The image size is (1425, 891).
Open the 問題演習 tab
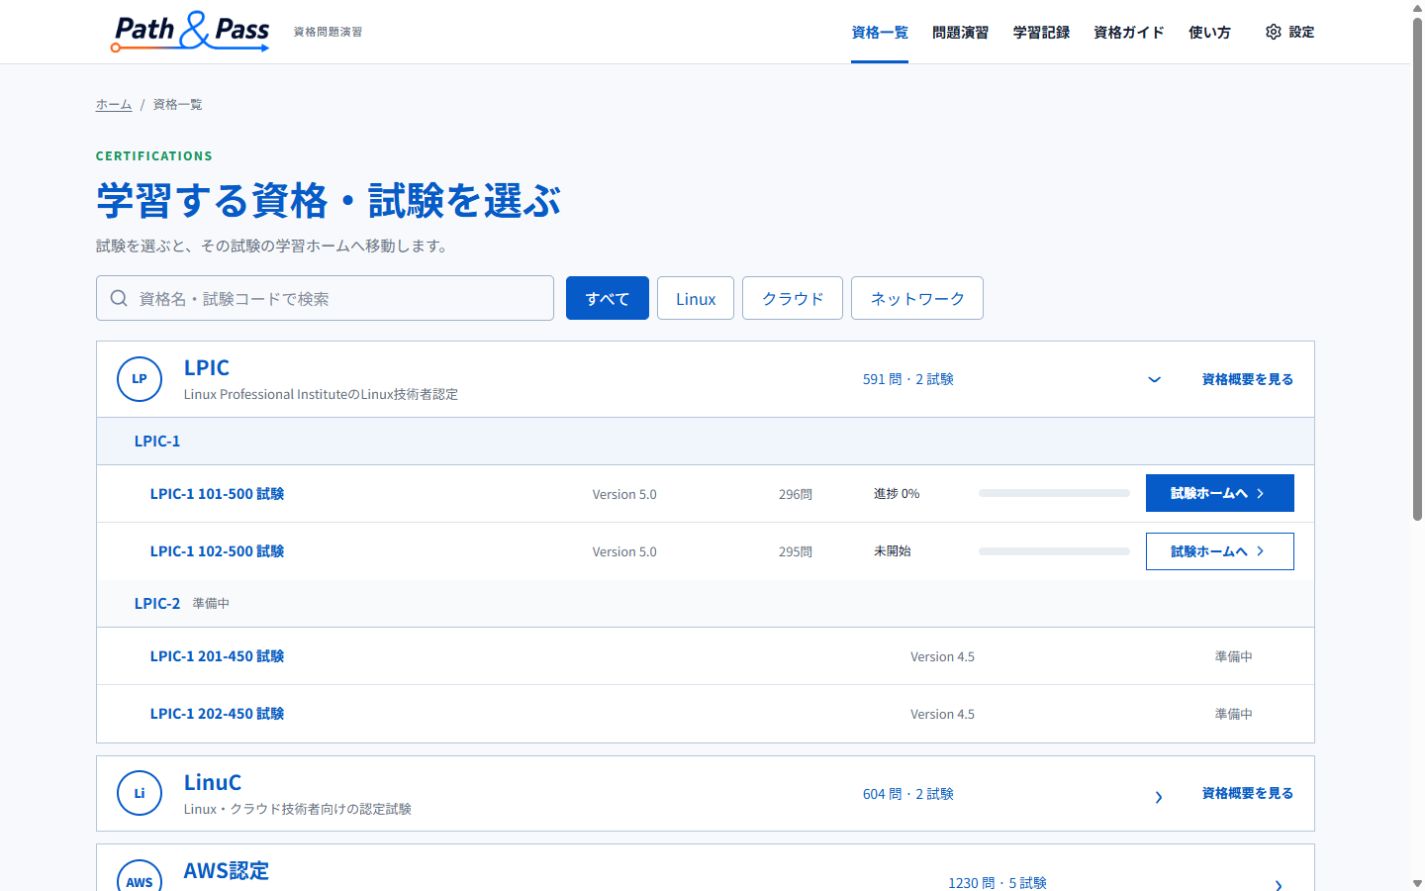coord(960,32)
